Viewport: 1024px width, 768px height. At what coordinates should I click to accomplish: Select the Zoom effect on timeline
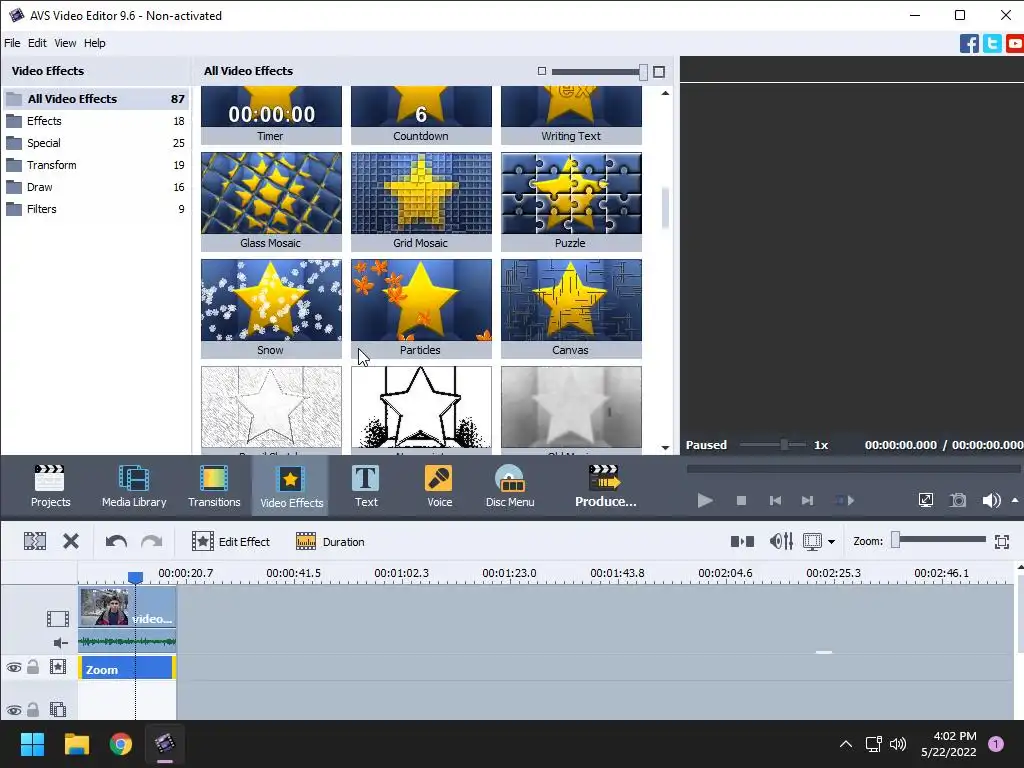tap(127, 669)
